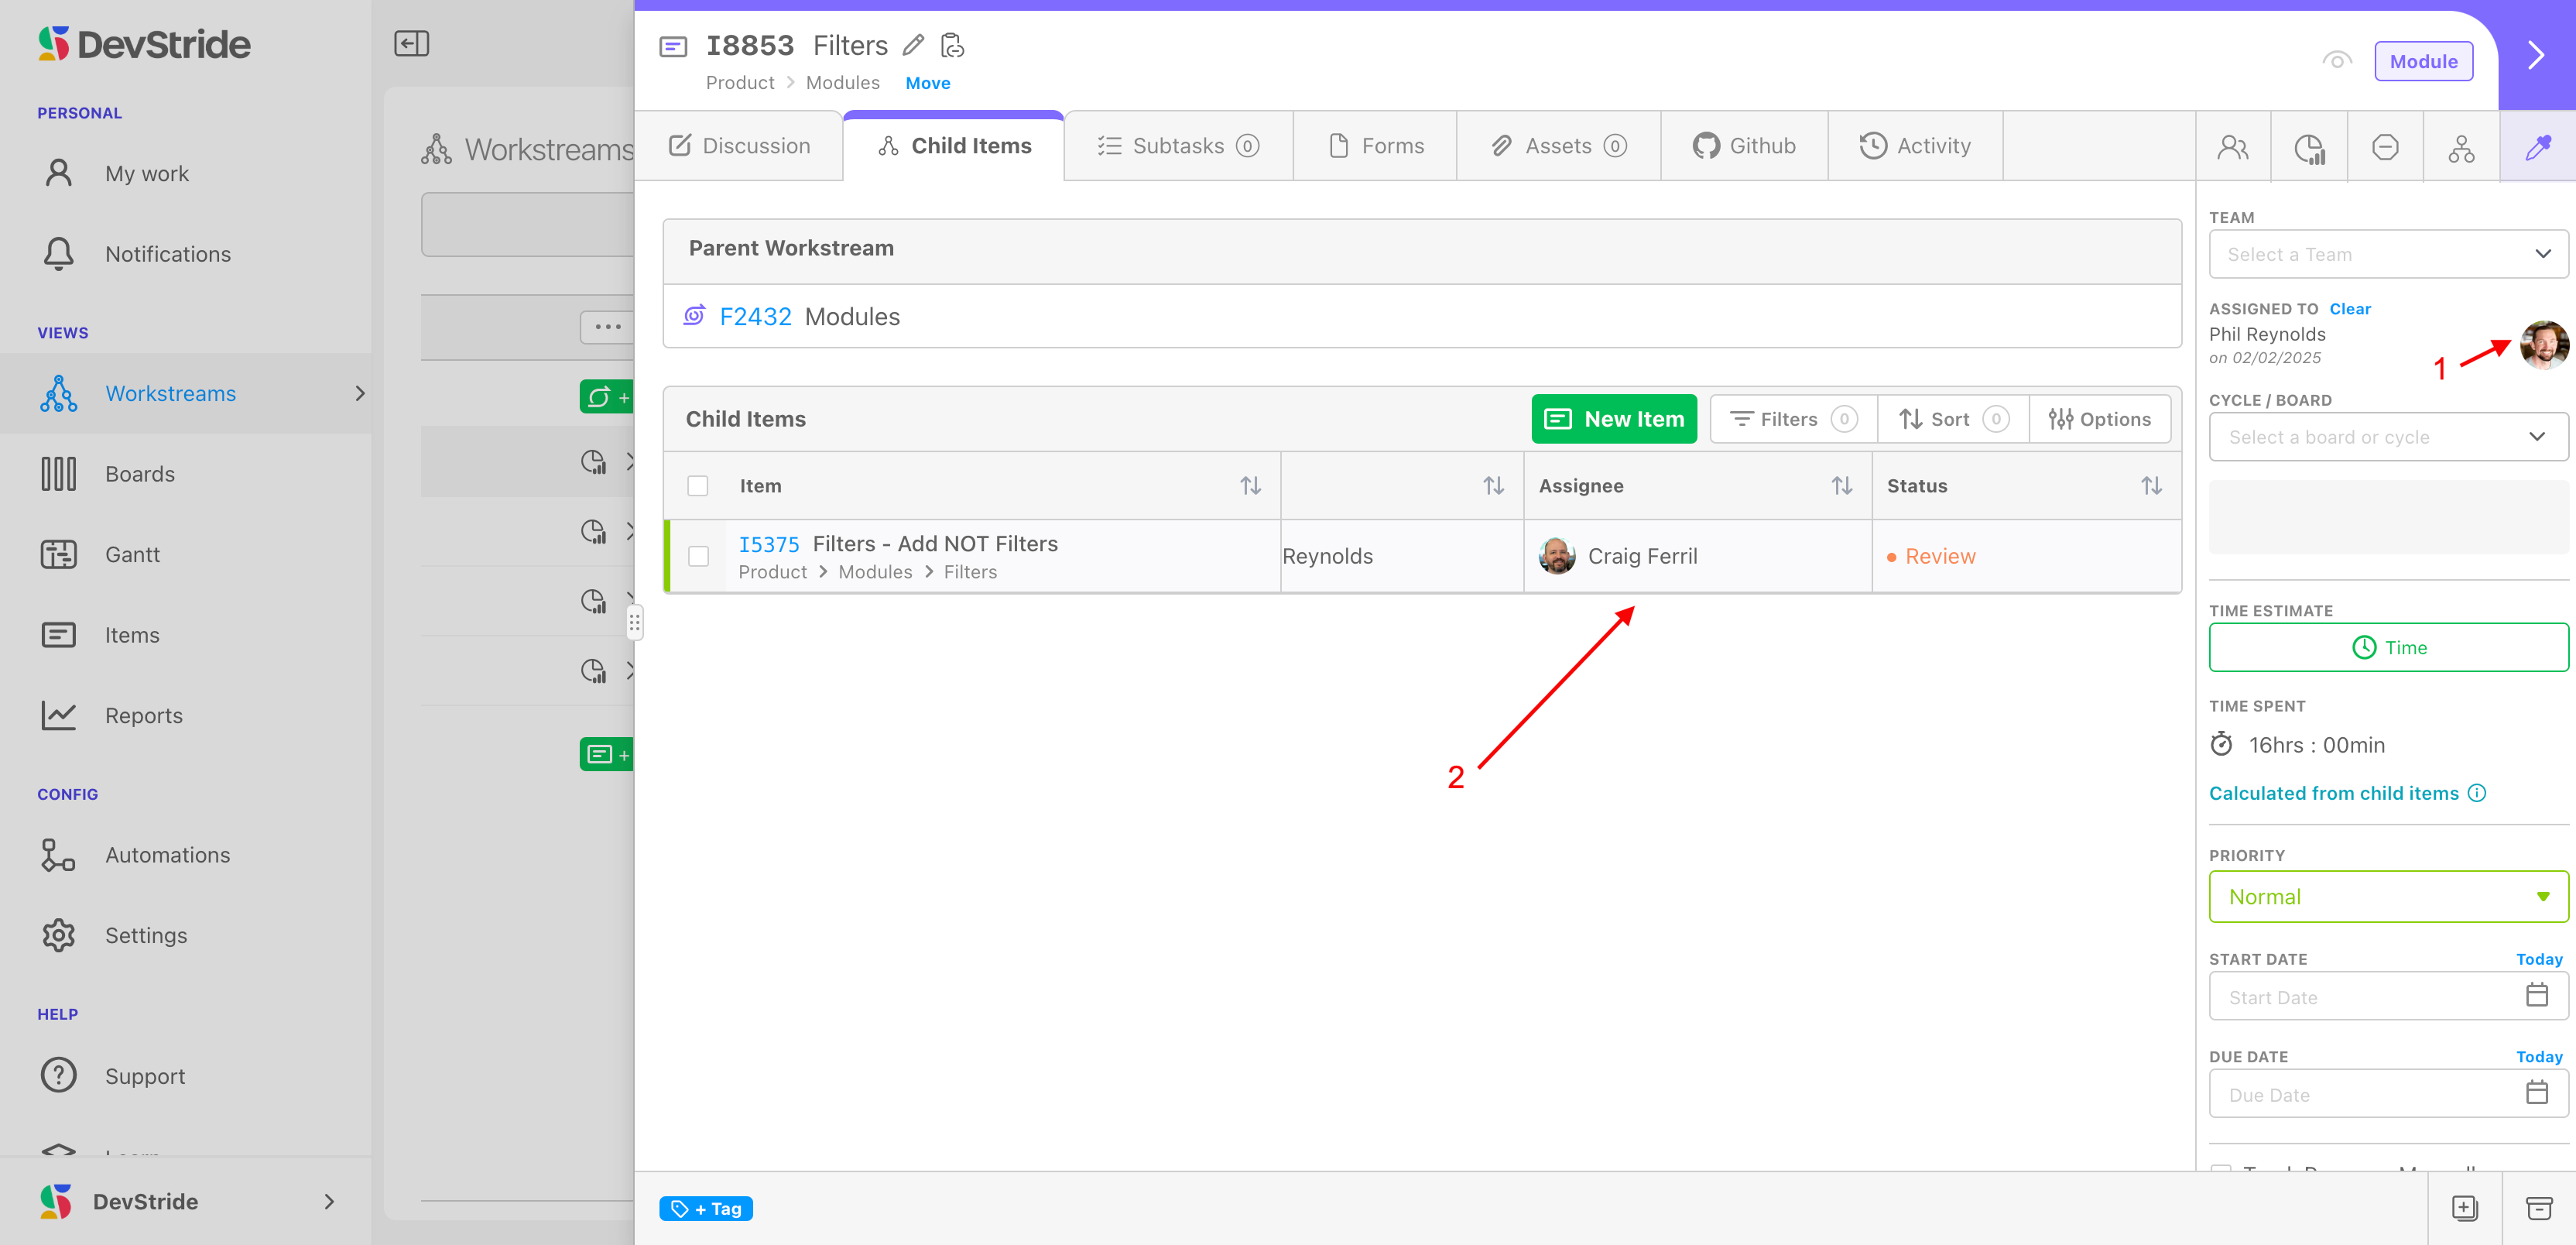Click the archive box icon at bottom right
The image size is (2576, 1245).
point(2538,1208)
